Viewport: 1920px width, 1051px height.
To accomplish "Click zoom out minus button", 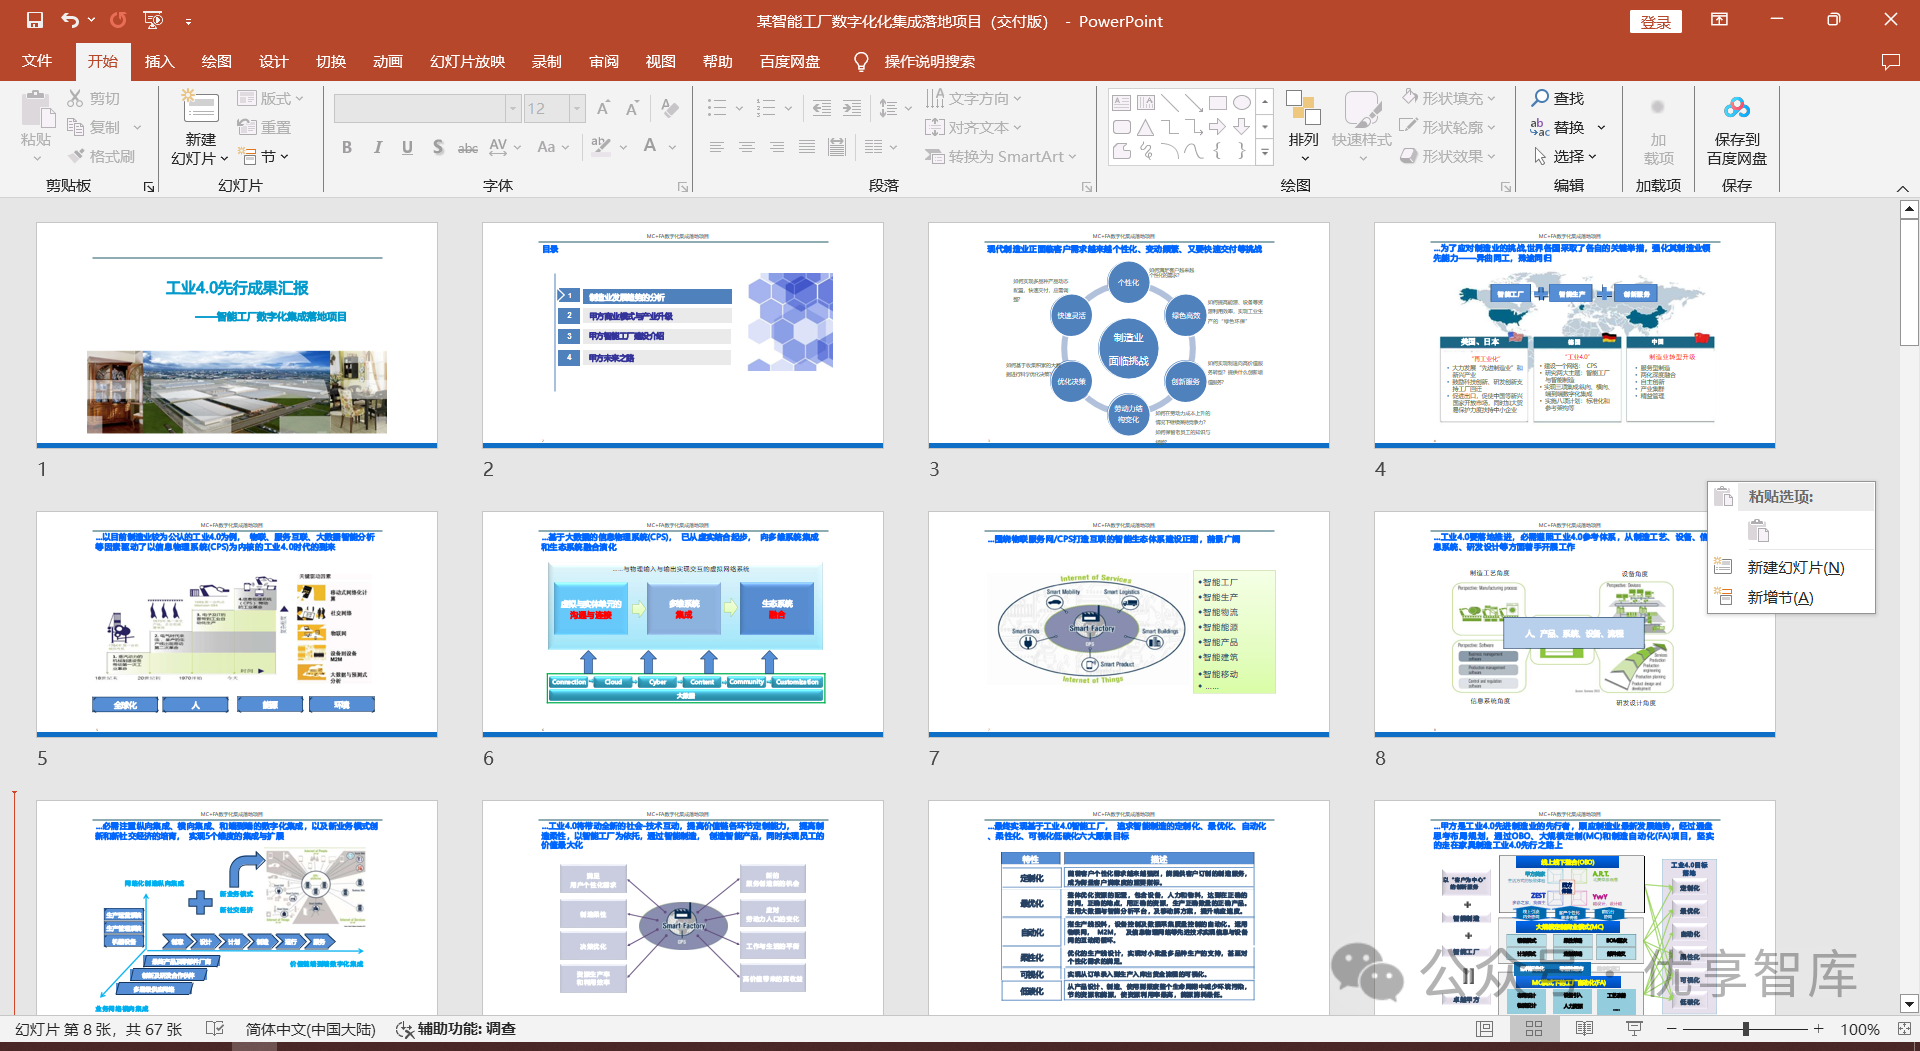I will pos(1671,1028).
